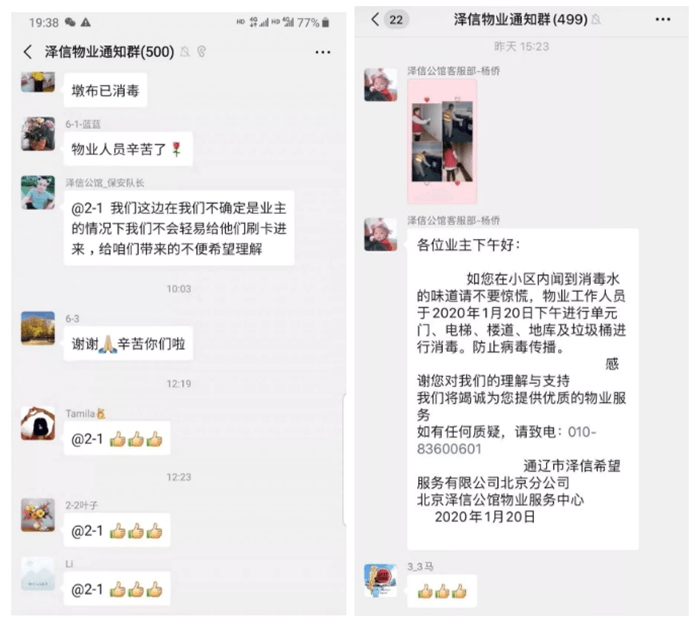
Task: Open the Li user avatar
Action: coord(38,574)
